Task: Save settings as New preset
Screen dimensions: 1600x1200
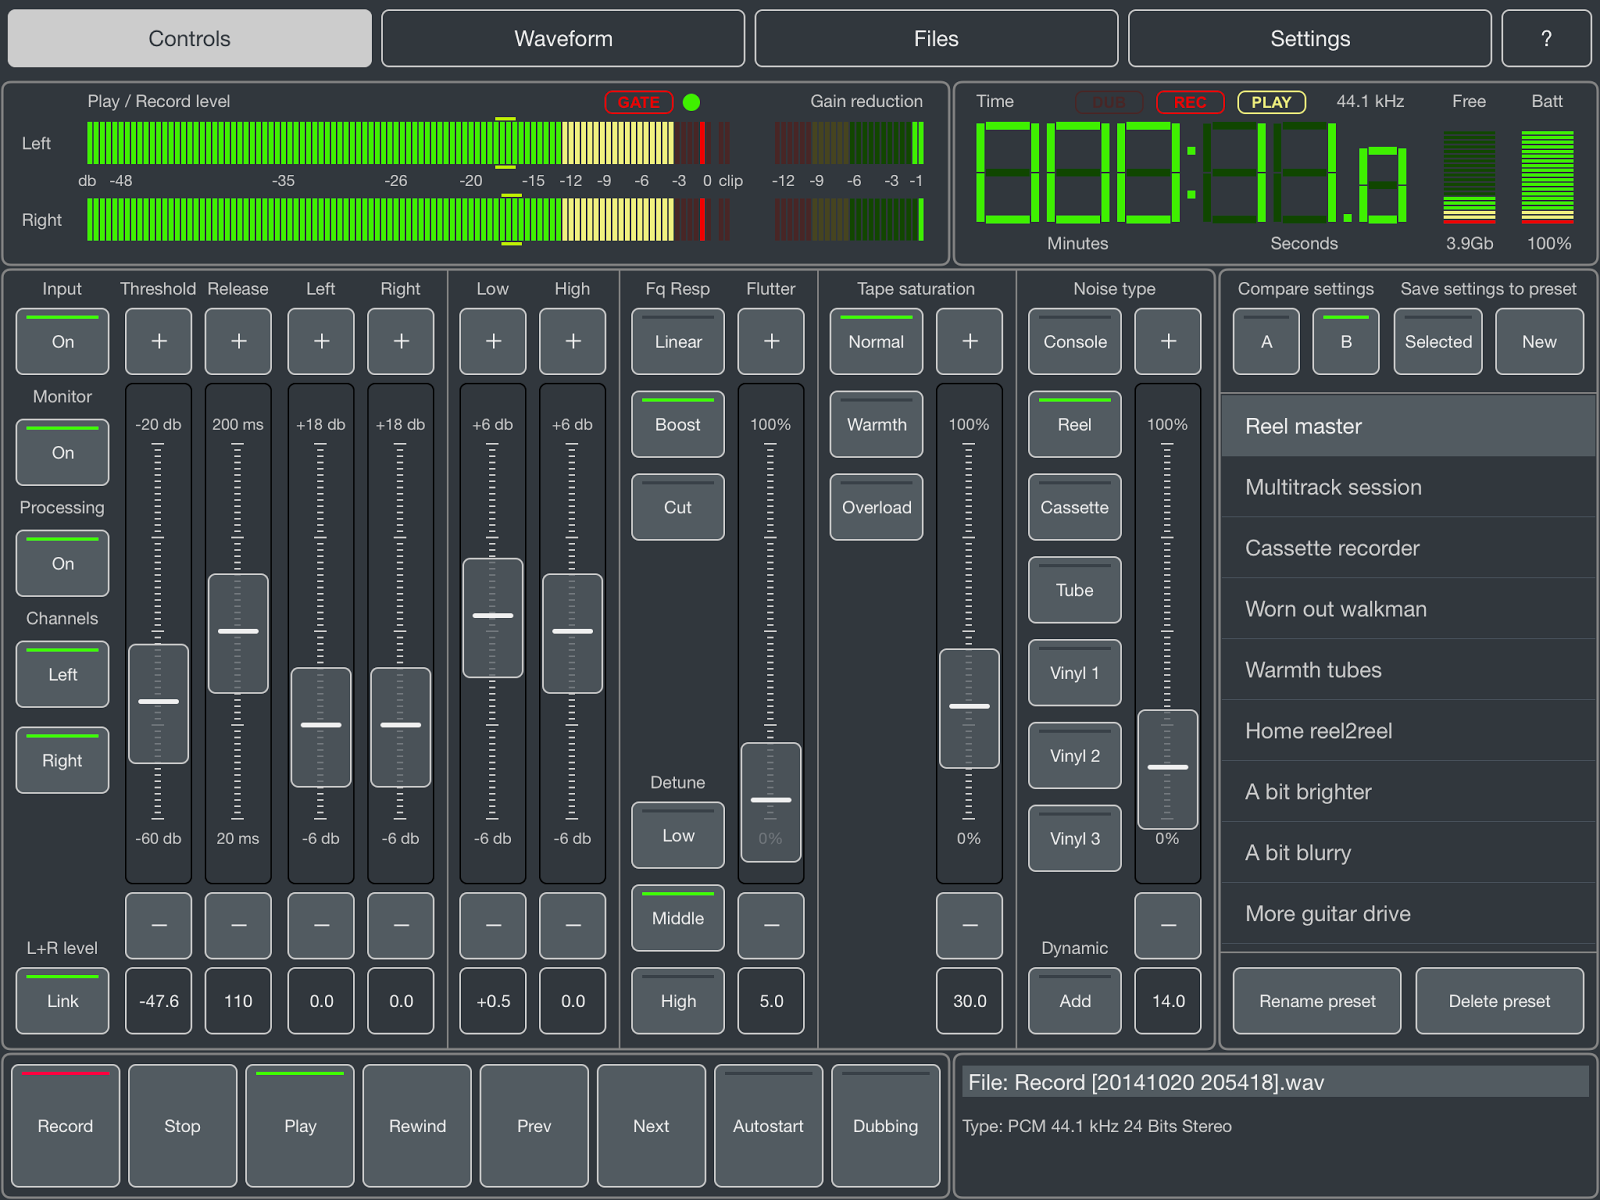Action: tap(1539, 341)
